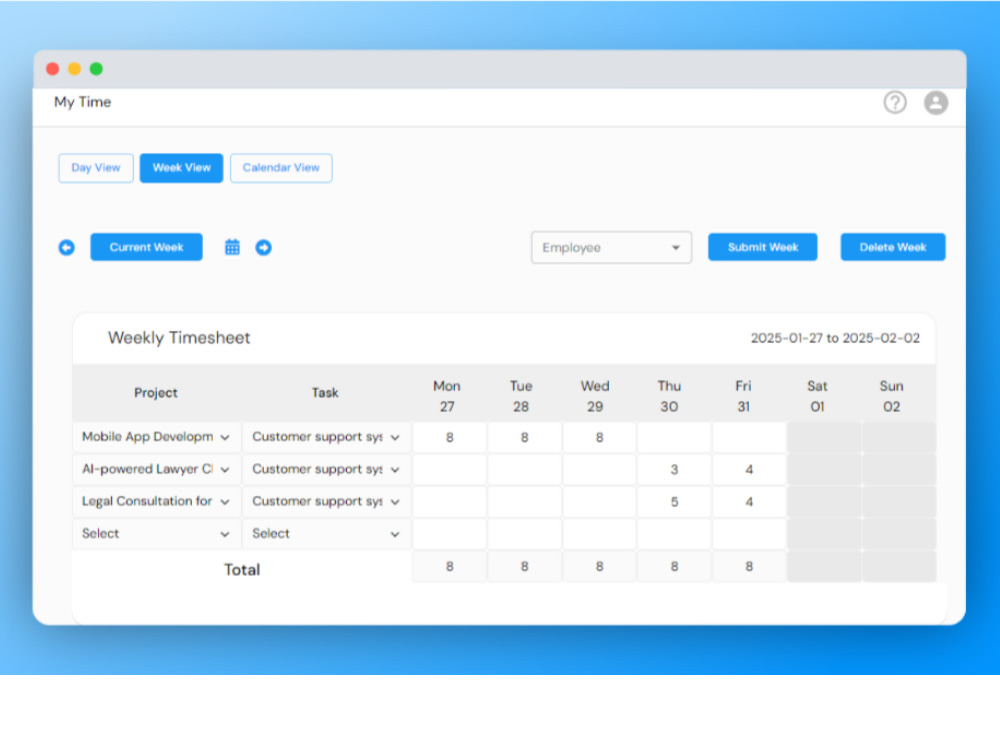Open the help question mark icon

click(895, 102)
